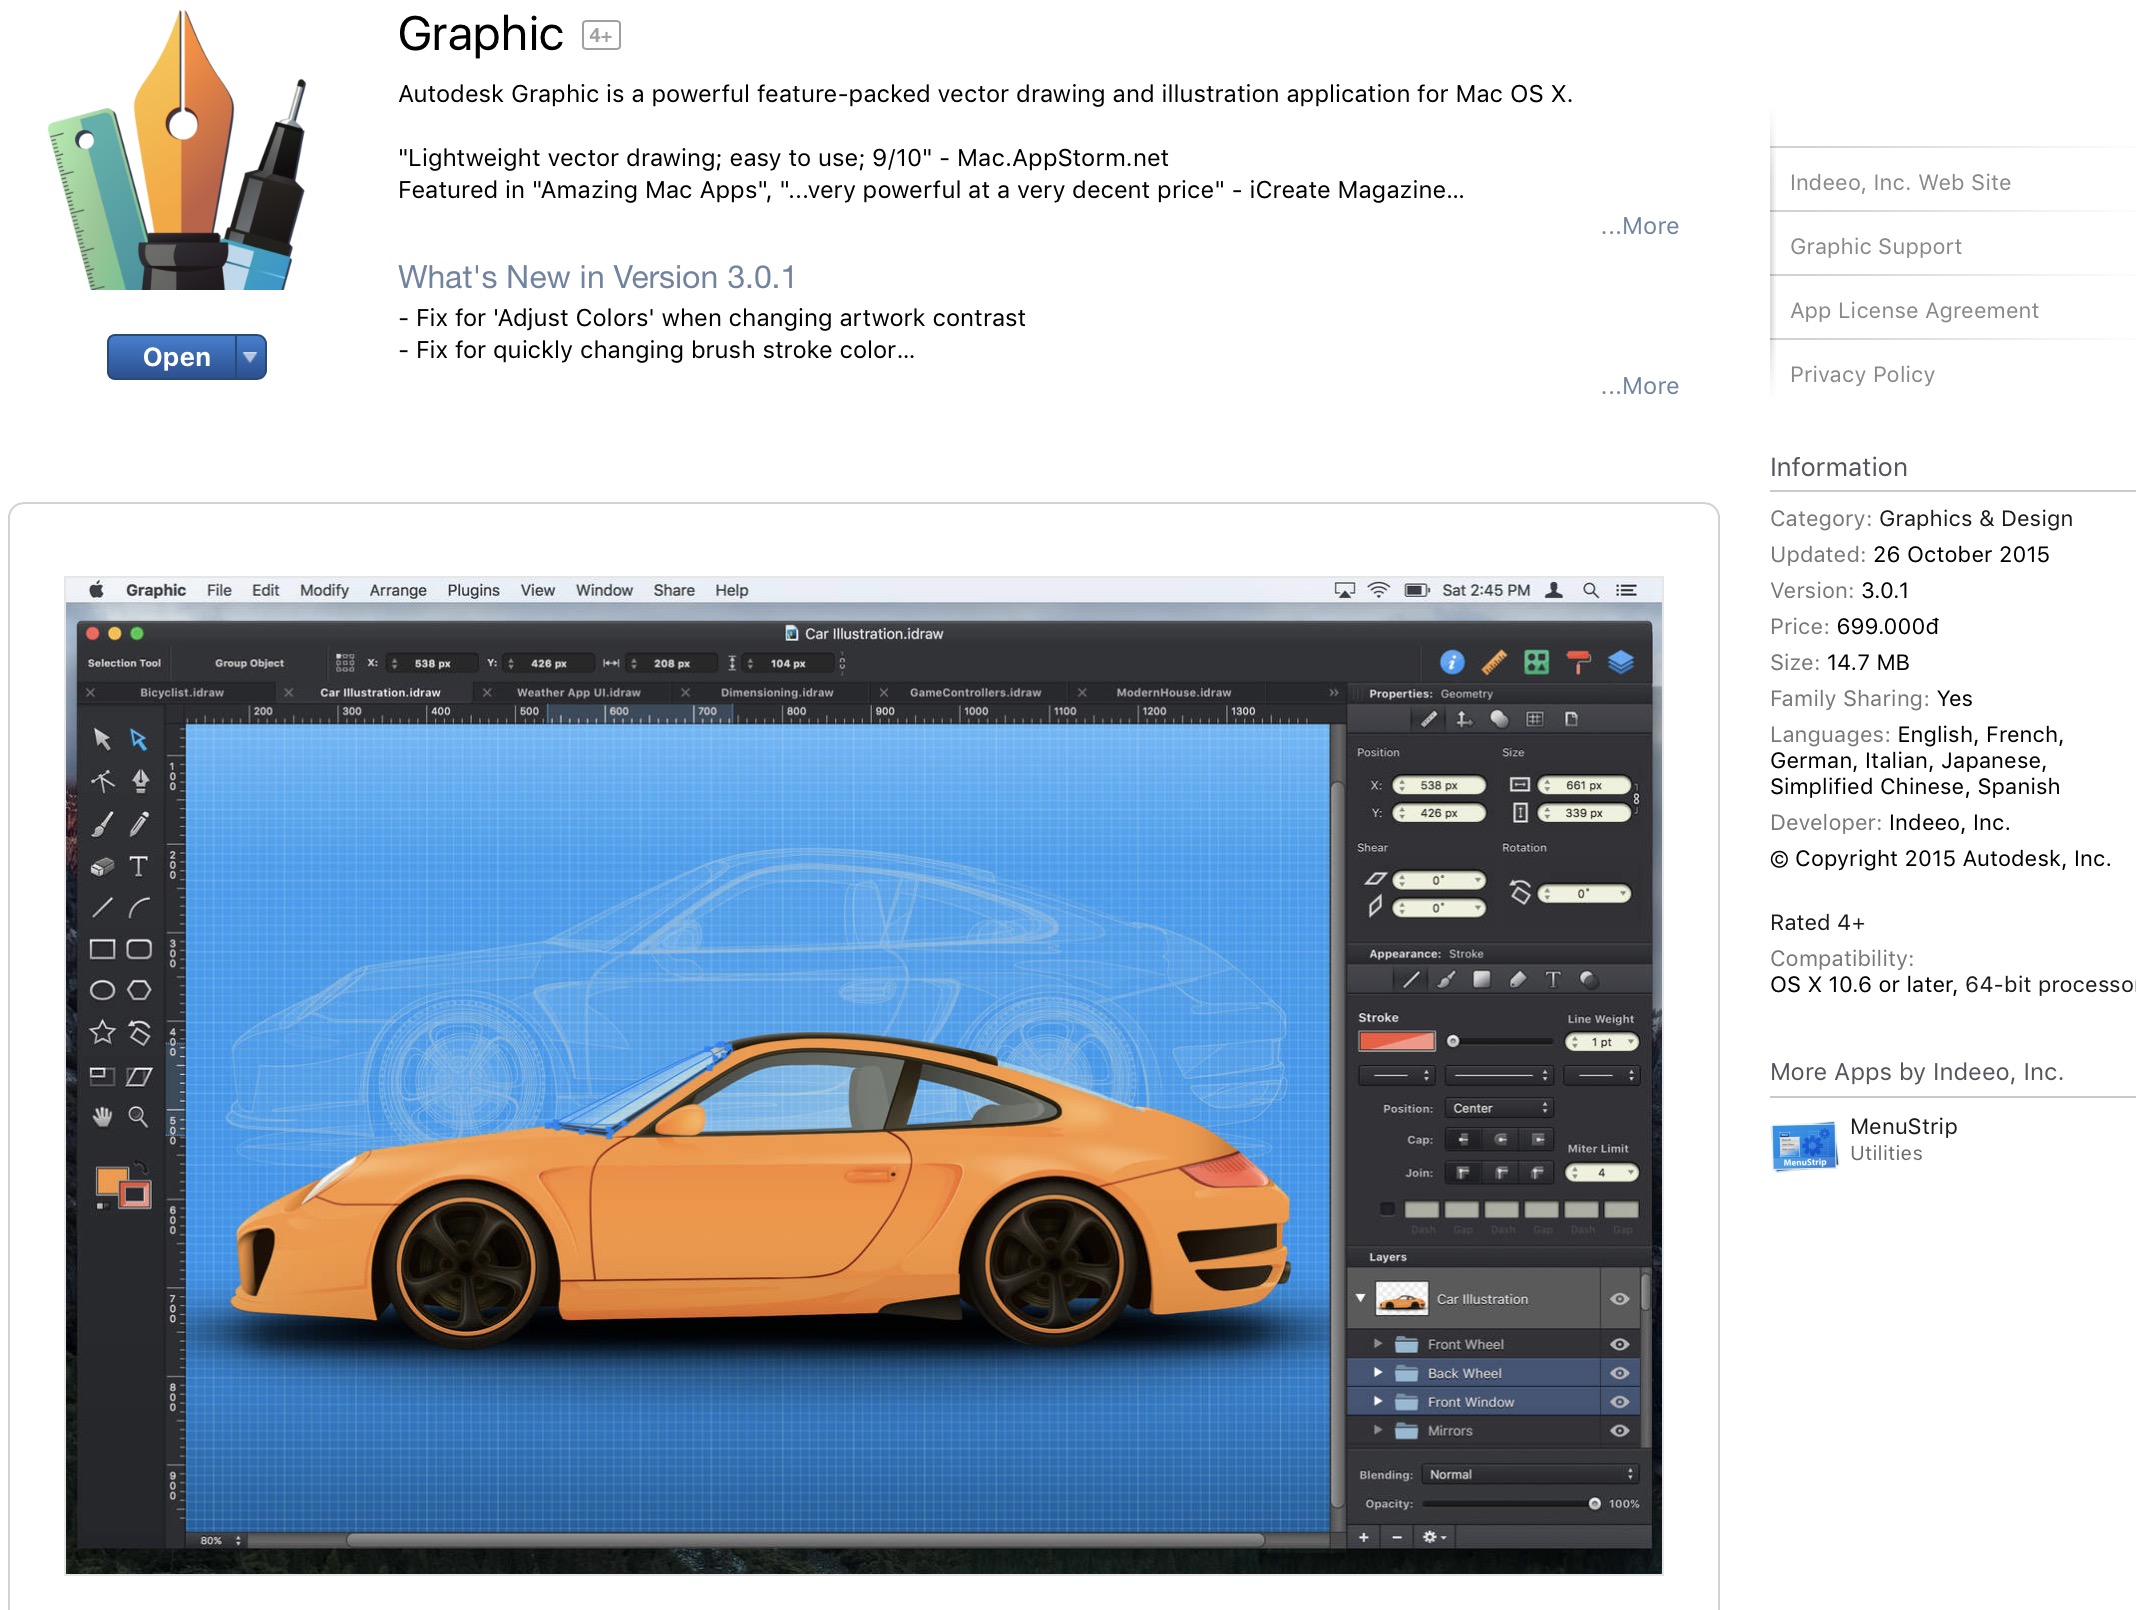The height and width of the screenshot is (1610, 2136).
Task: Click the blue Layers stack toolbar icon
Action: coord(1621,662)
